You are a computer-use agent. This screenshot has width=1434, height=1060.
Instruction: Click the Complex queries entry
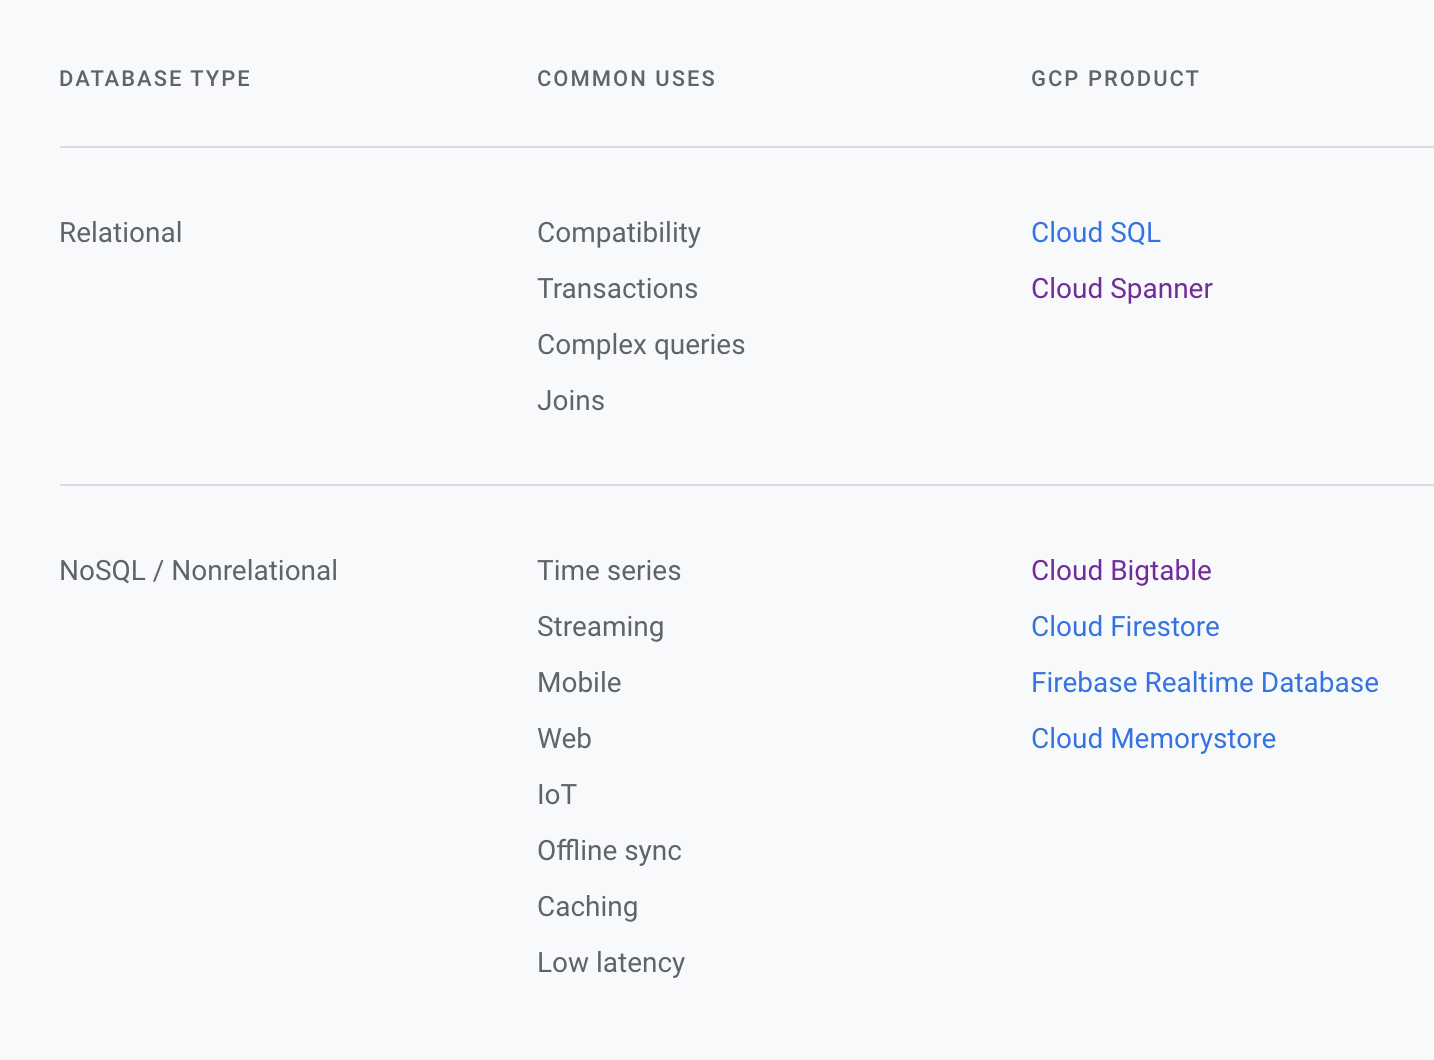[x=641, y=345]
